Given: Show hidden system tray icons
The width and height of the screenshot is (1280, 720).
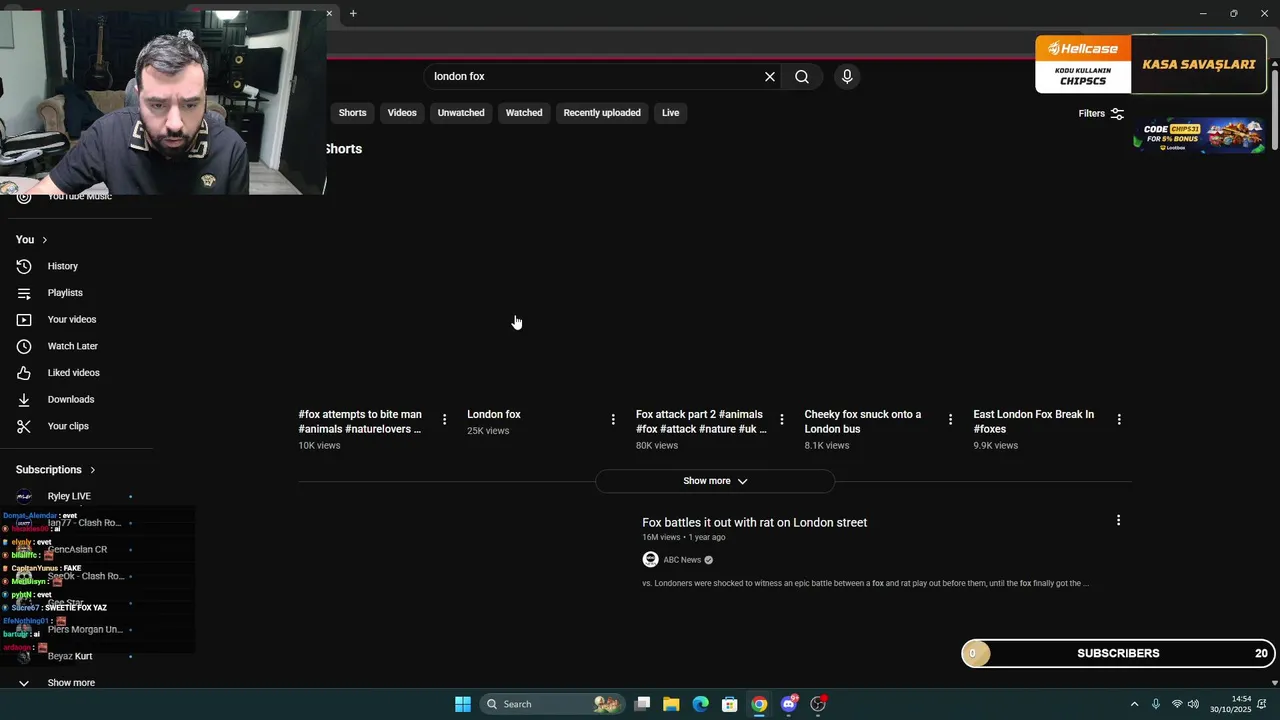Looking at the screenshot, I should (1134, 704).
